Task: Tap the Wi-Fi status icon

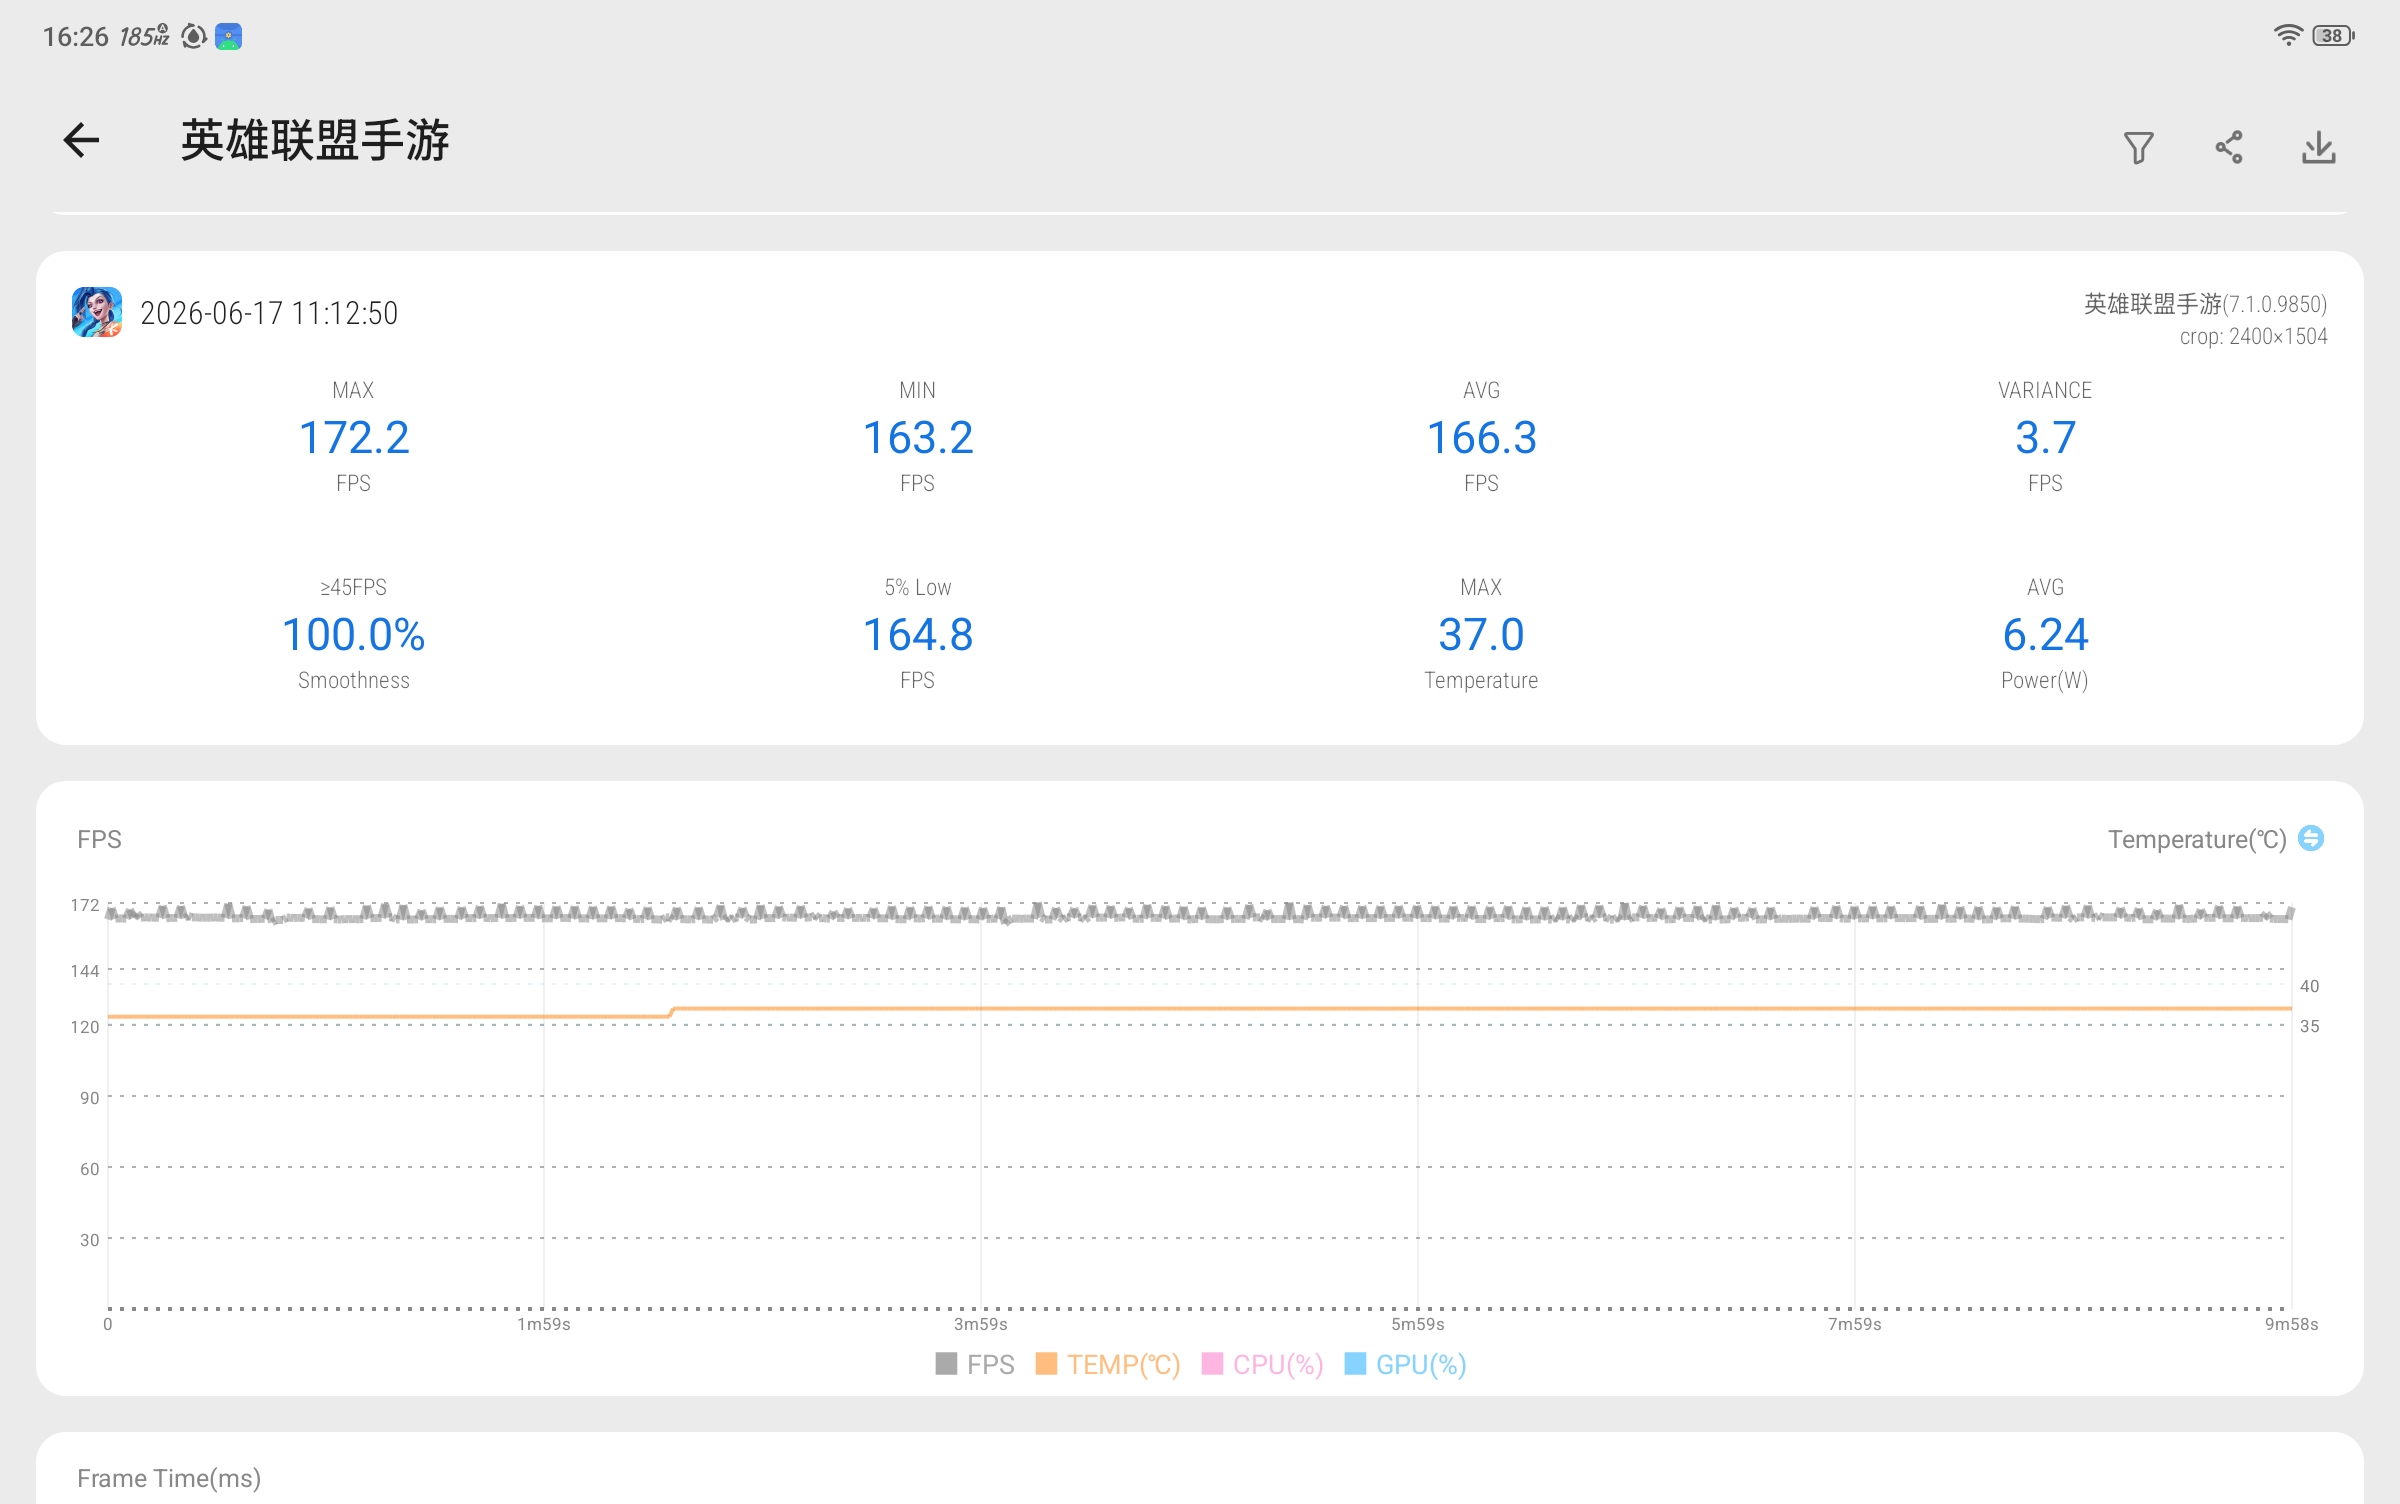Action: coord(2287,36)
